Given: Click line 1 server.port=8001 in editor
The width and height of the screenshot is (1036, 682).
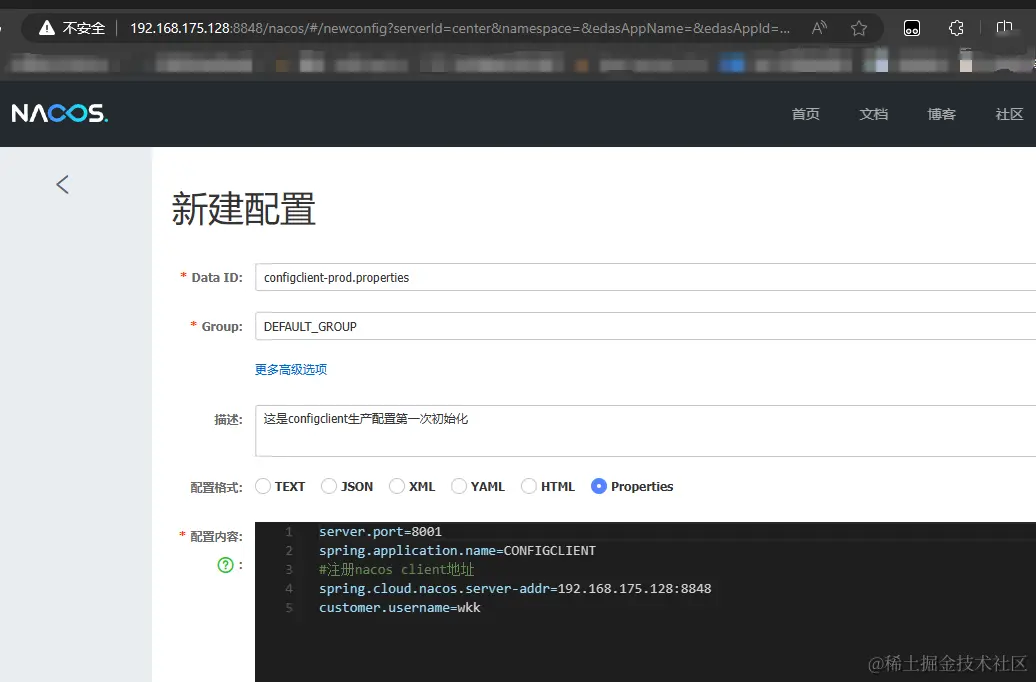Looking at the screenshot, I should [380, 531].
